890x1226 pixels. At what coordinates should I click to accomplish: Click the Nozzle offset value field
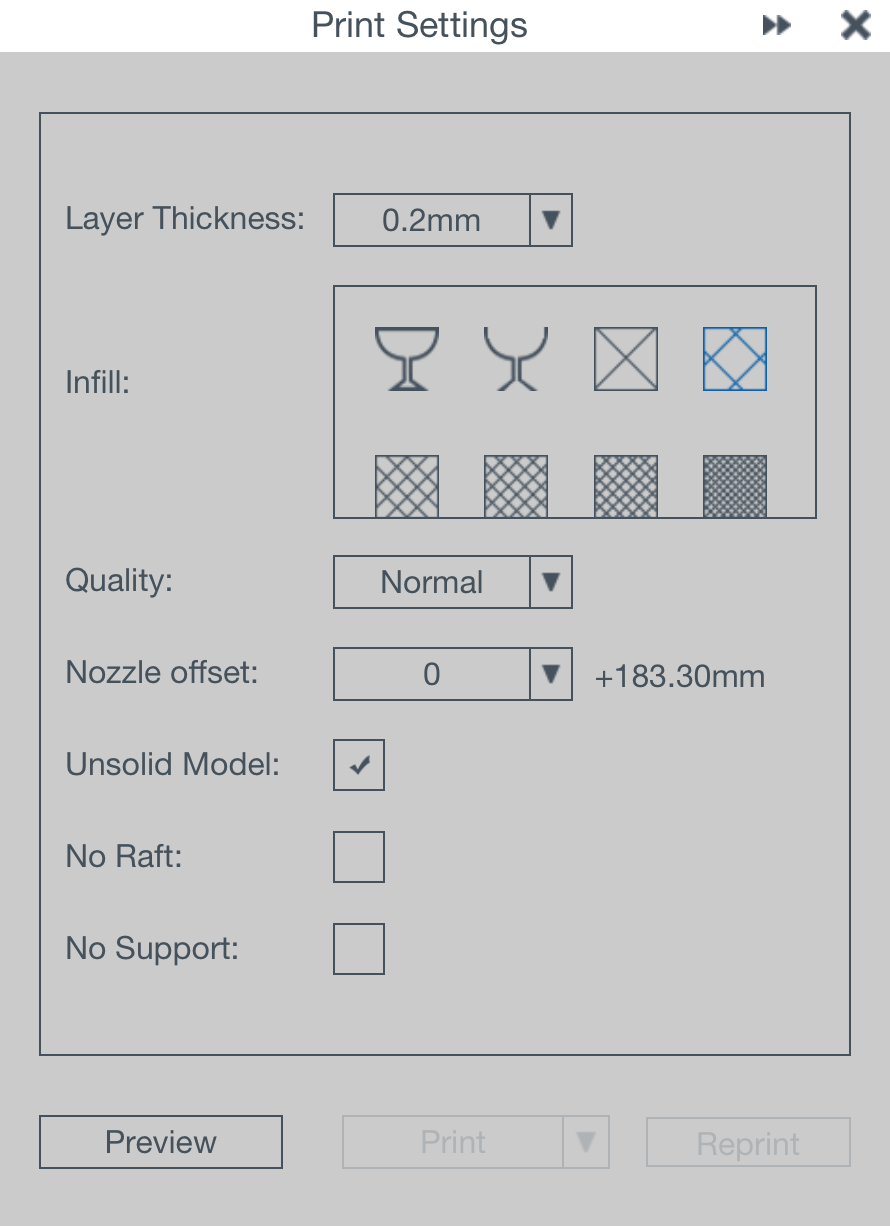pos(431,674)
